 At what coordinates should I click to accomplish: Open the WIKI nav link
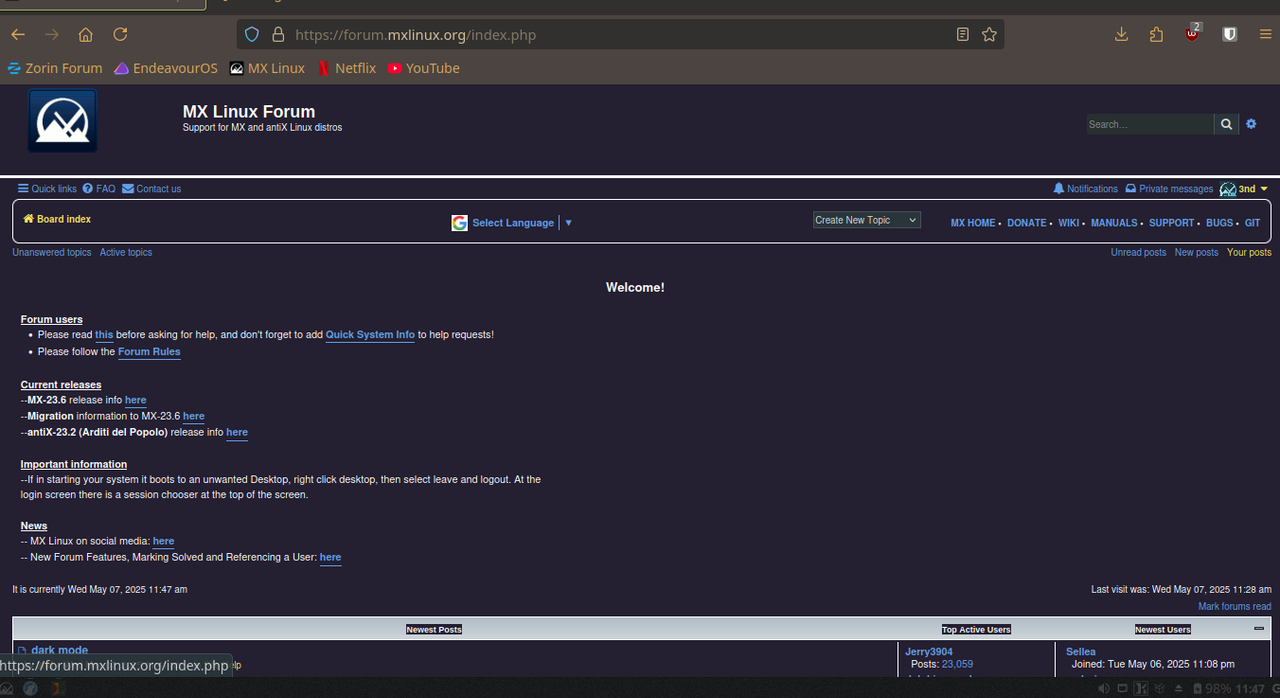click(x=1069, y=223)
